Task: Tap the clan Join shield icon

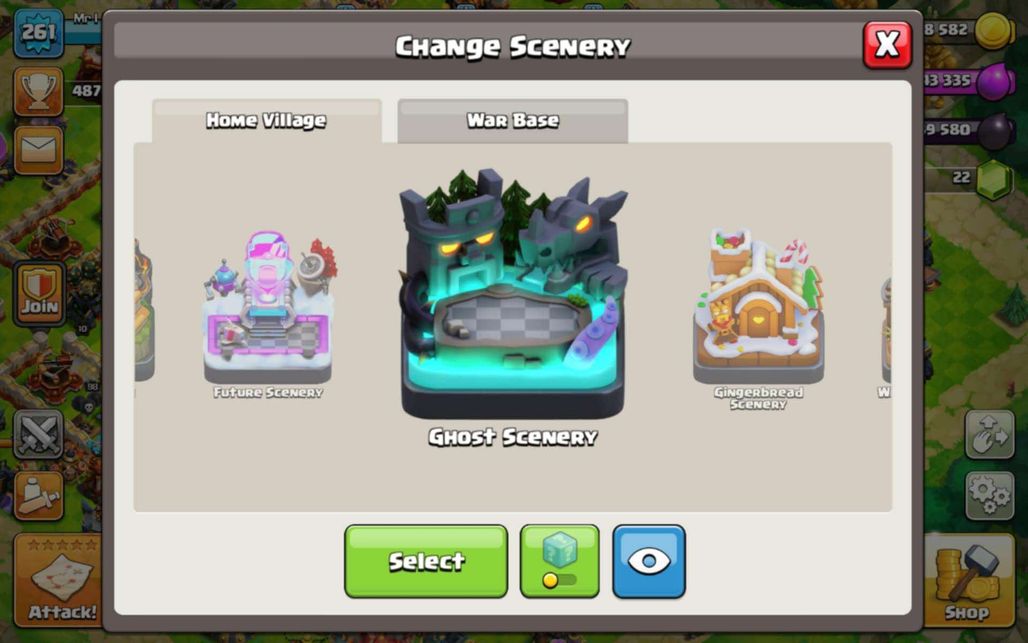Action: click(x=39, y=294)
